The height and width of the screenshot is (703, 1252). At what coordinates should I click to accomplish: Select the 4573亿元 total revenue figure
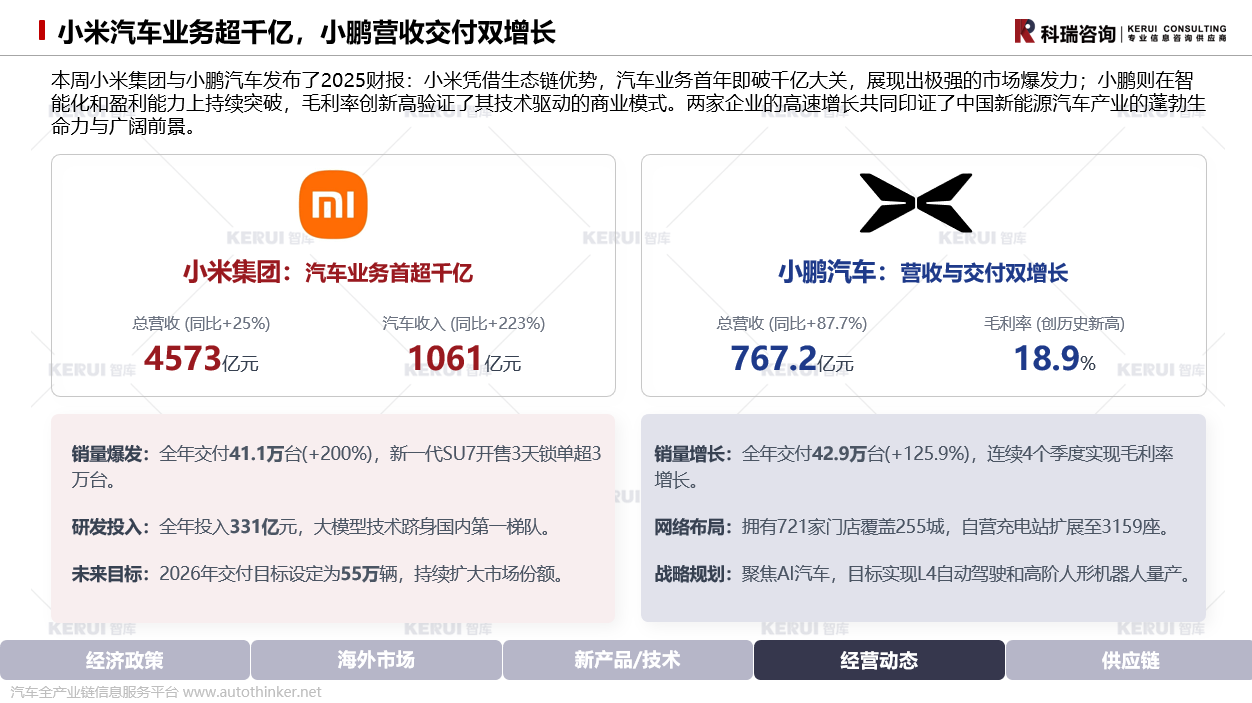tap(201, 358)
